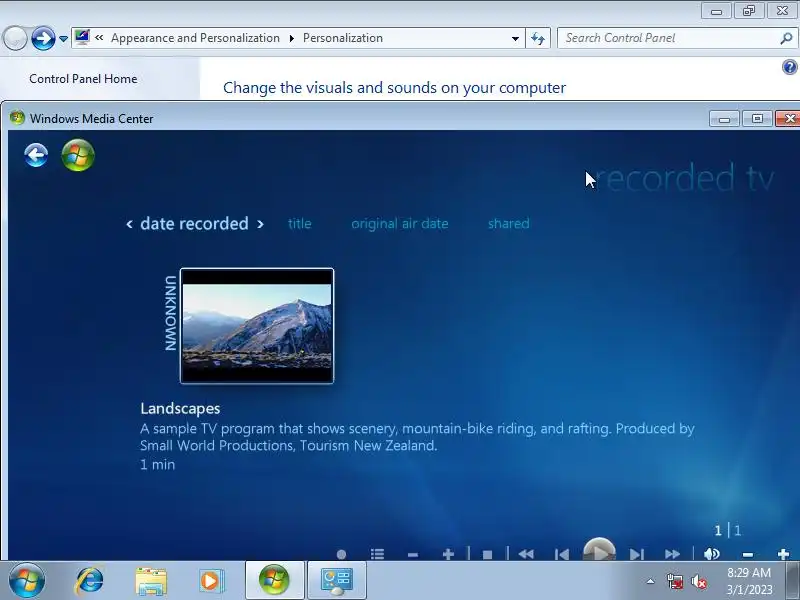
Task: Close the Windows Media Center window
Action: 789,119
